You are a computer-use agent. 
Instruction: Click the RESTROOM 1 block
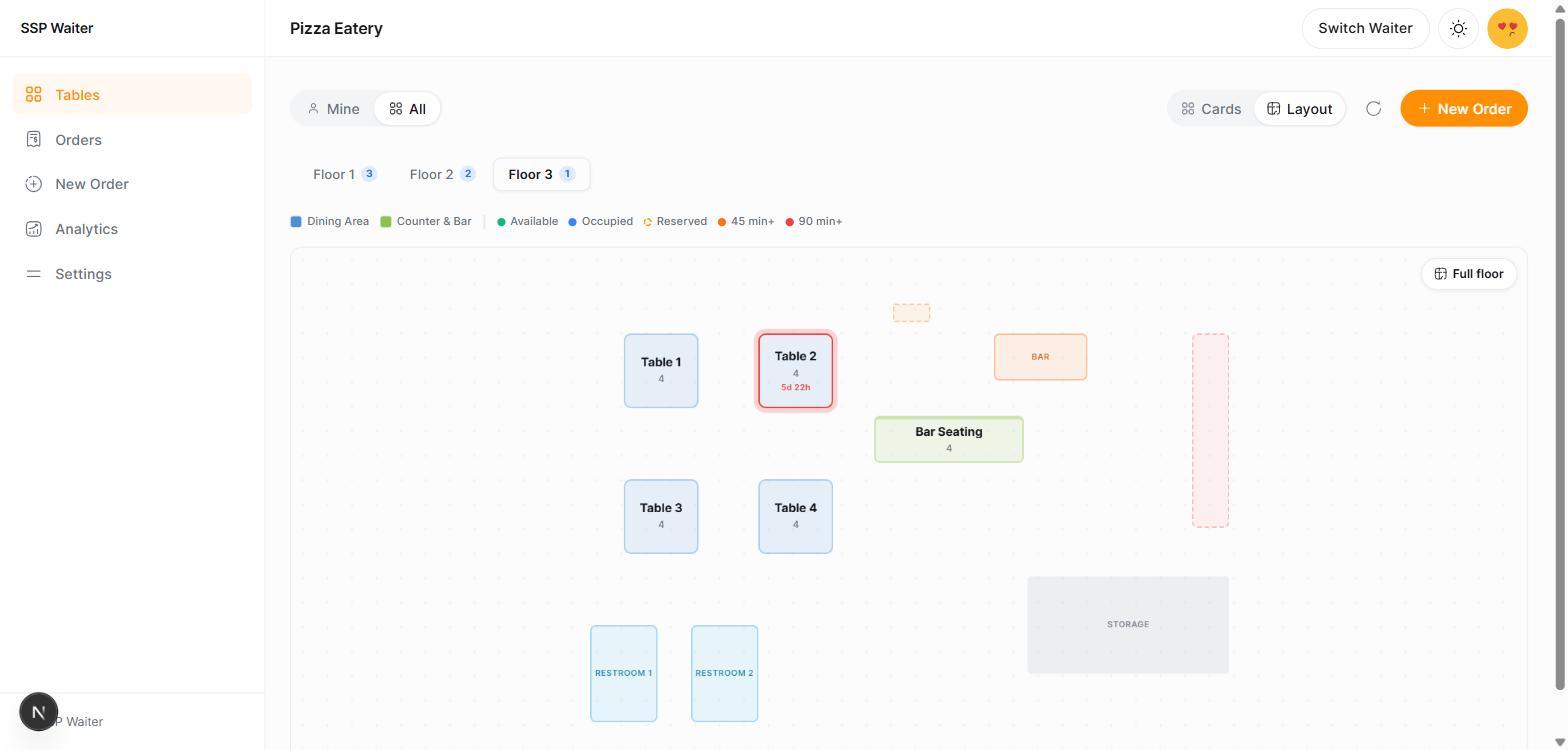pyautogui.click(x=623, y=674)
